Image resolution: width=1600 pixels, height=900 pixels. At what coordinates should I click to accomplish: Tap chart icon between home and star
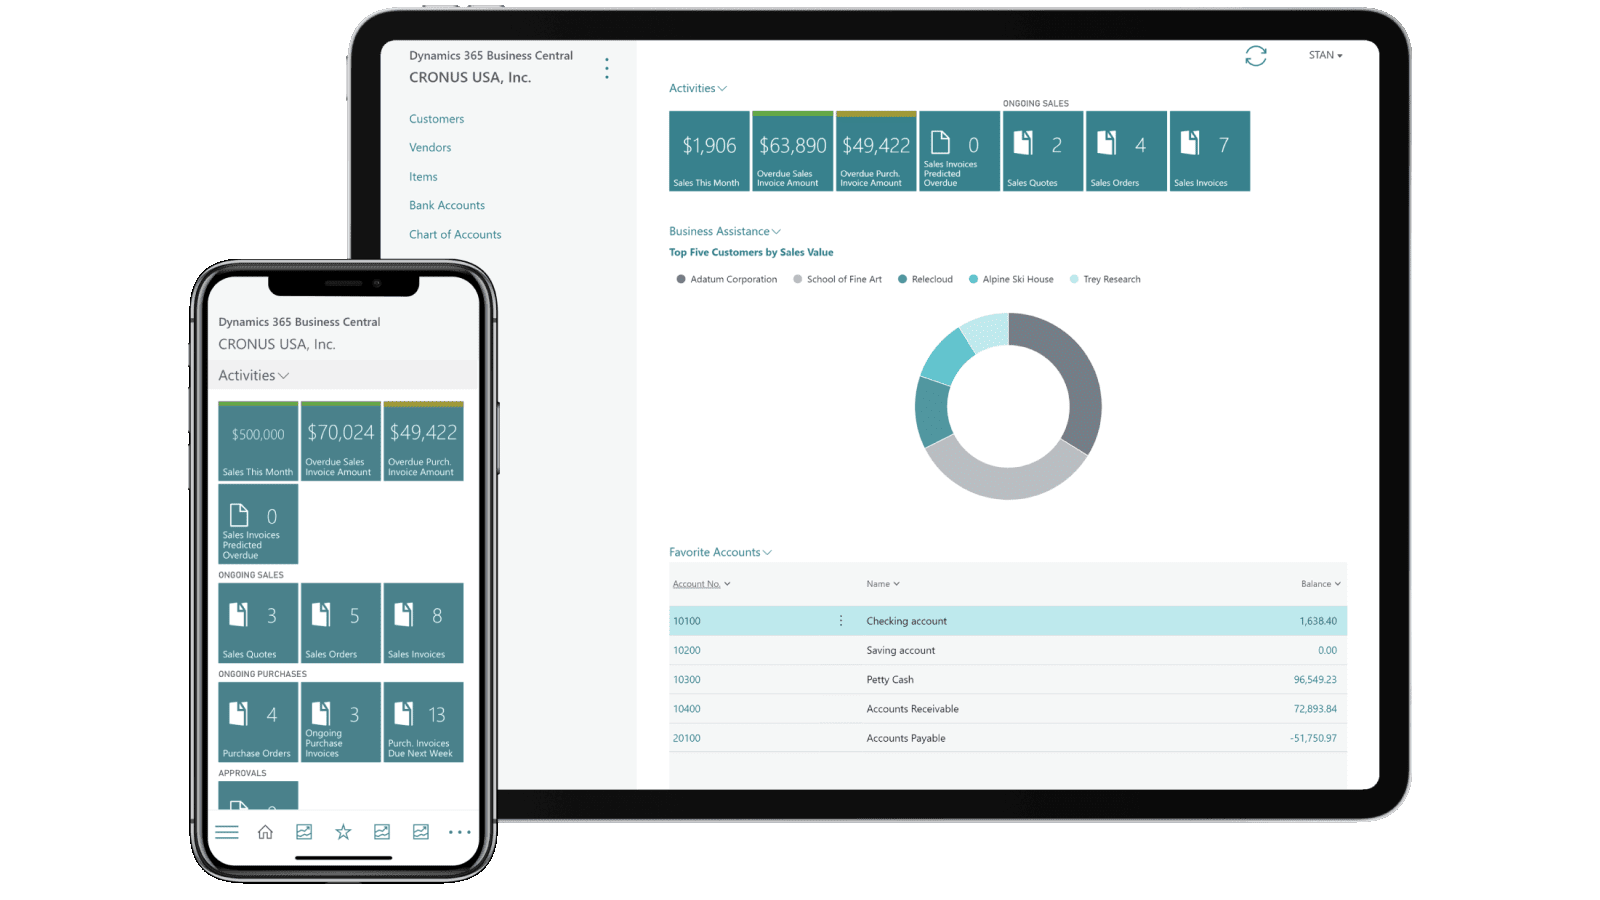click(304, 832)
